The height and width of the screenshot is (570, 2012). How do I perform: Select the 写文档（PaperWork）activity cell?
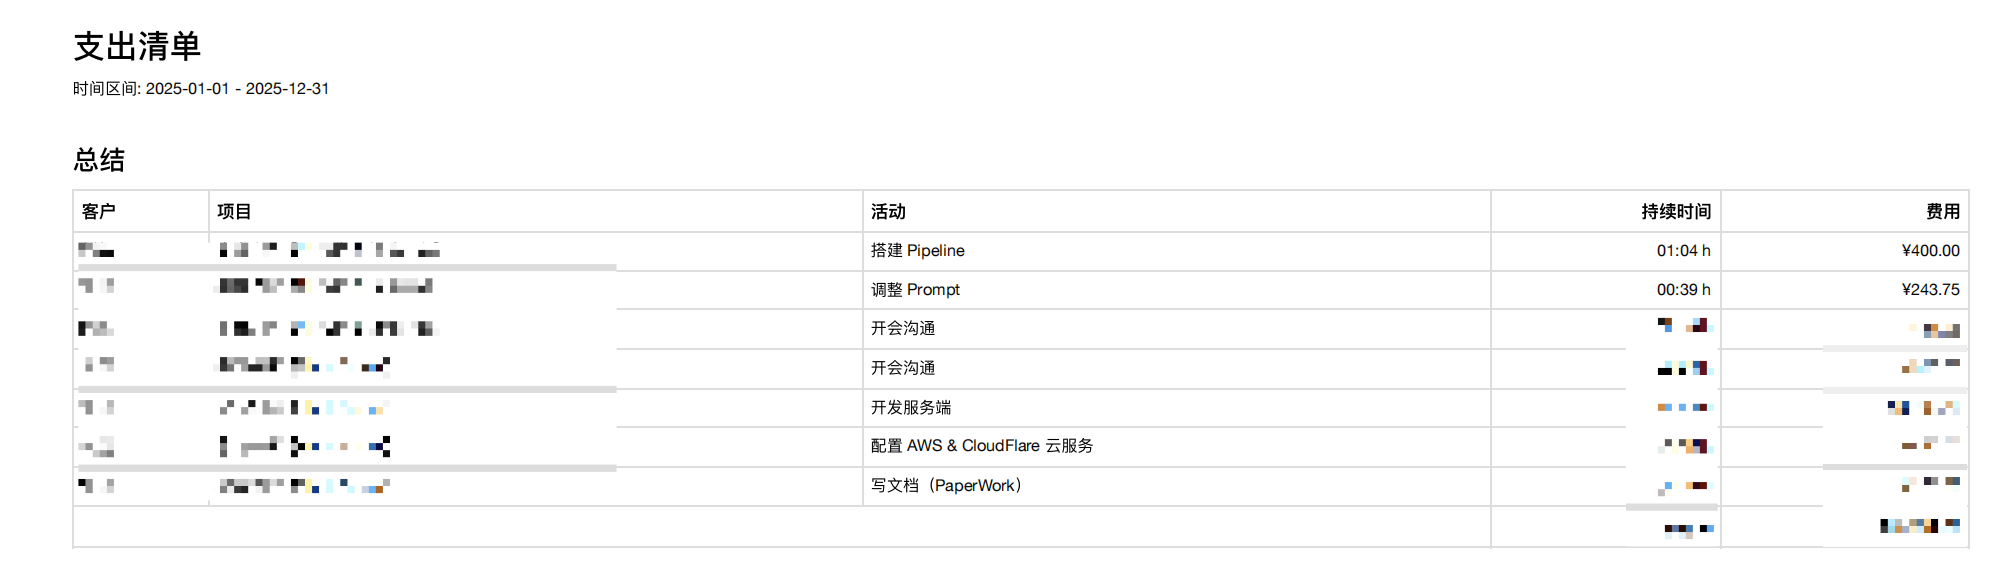[945, 485]
